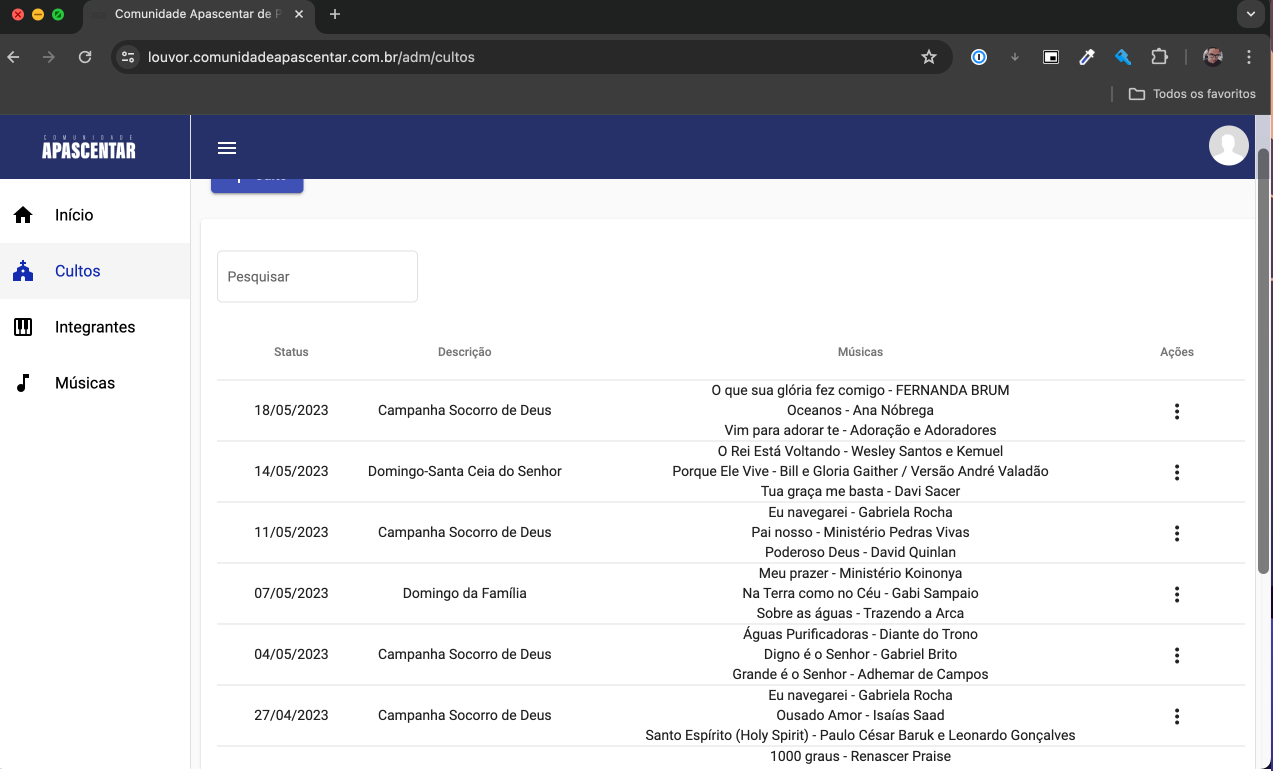Click date 04/05/2023

click(291, 654)
